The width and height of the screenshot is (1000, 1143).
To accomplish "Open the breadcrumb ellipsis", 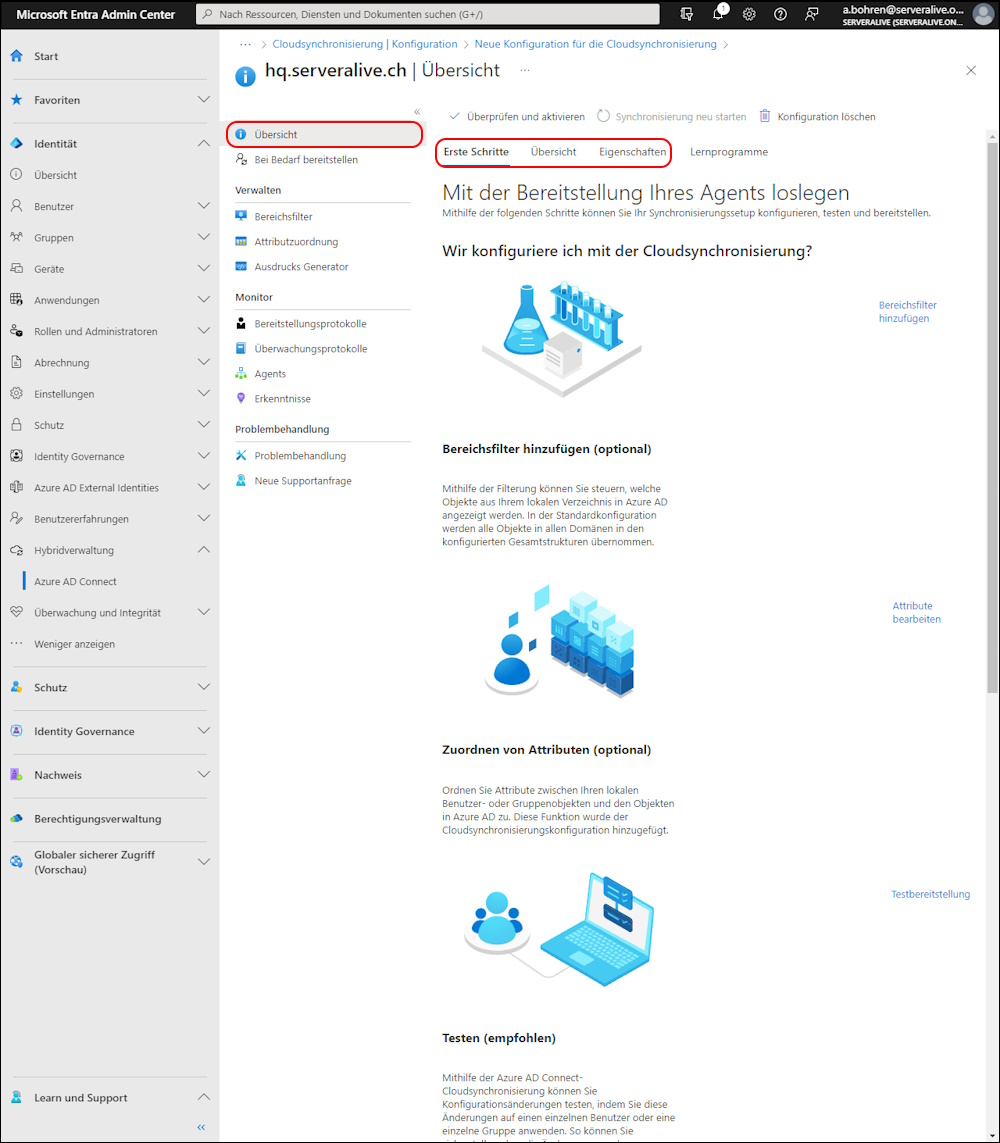I will tap(246, 44).
